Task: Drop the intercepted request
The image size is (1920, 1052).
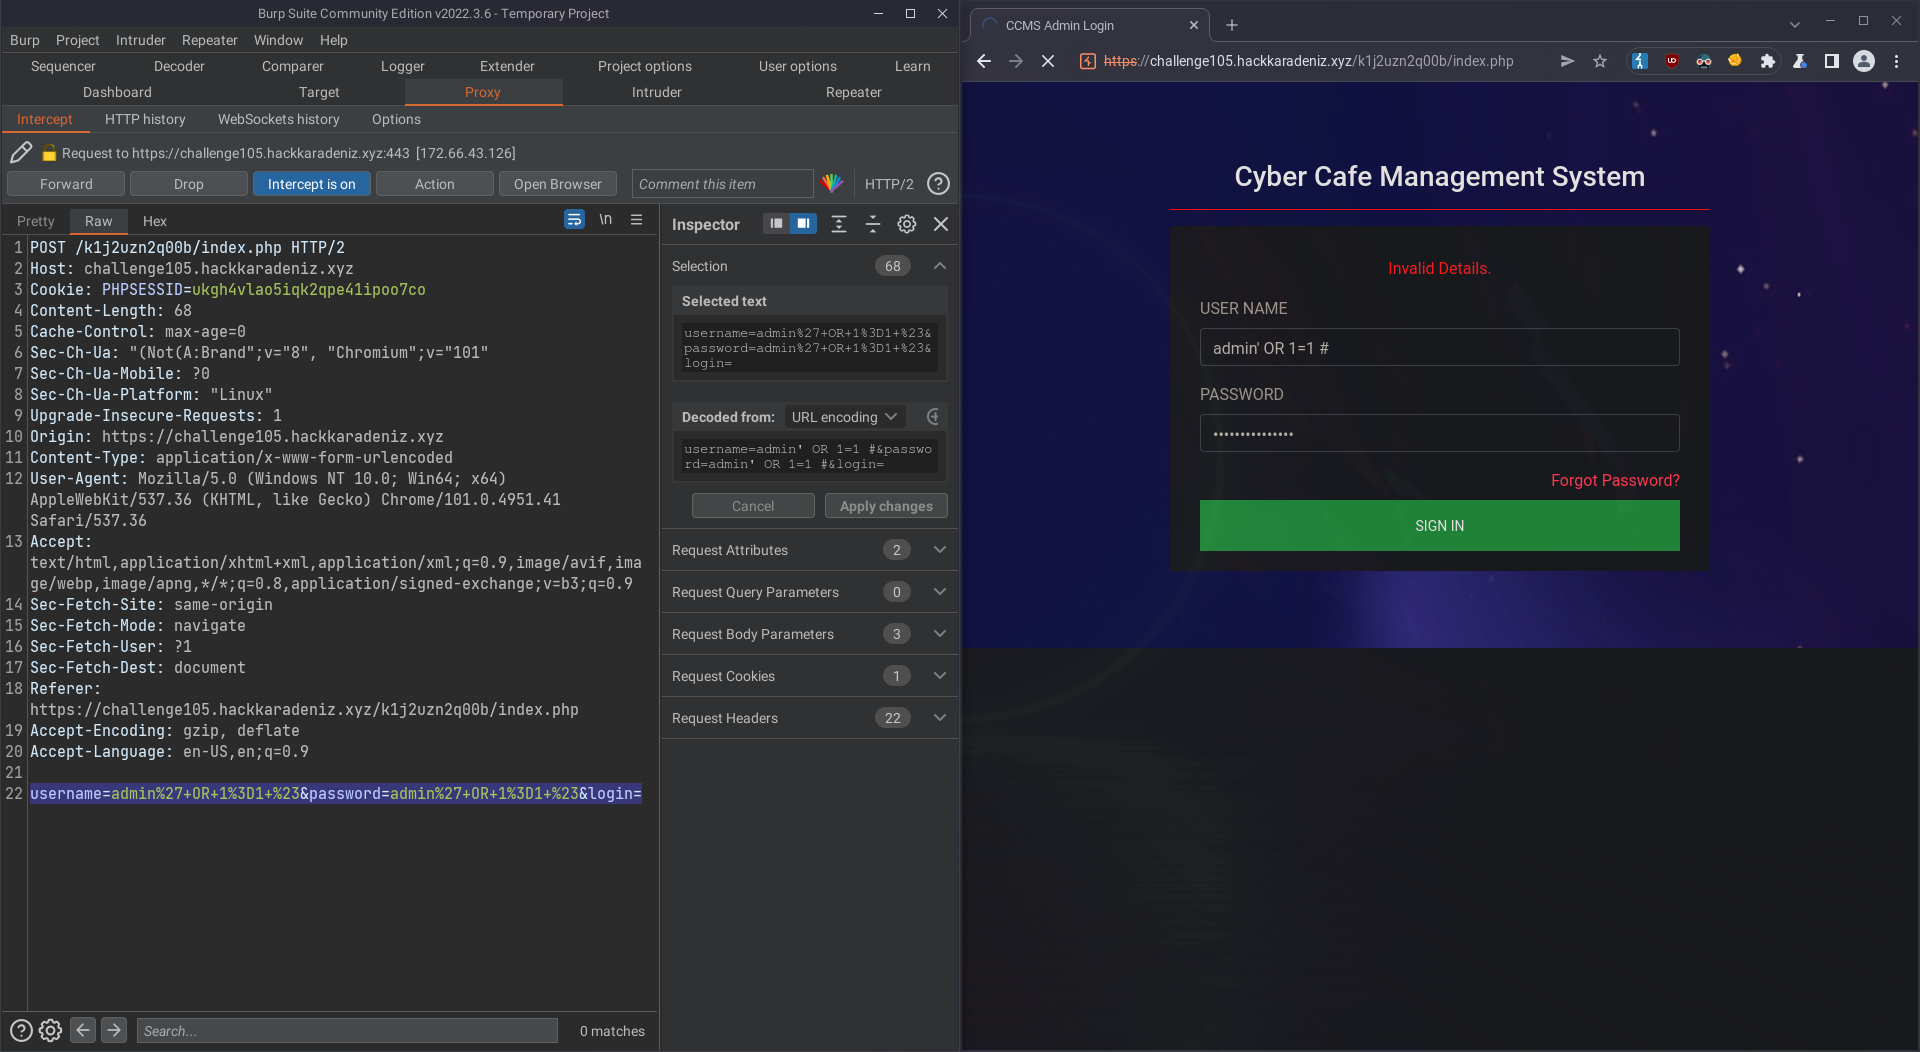Action: coord(189,184)
